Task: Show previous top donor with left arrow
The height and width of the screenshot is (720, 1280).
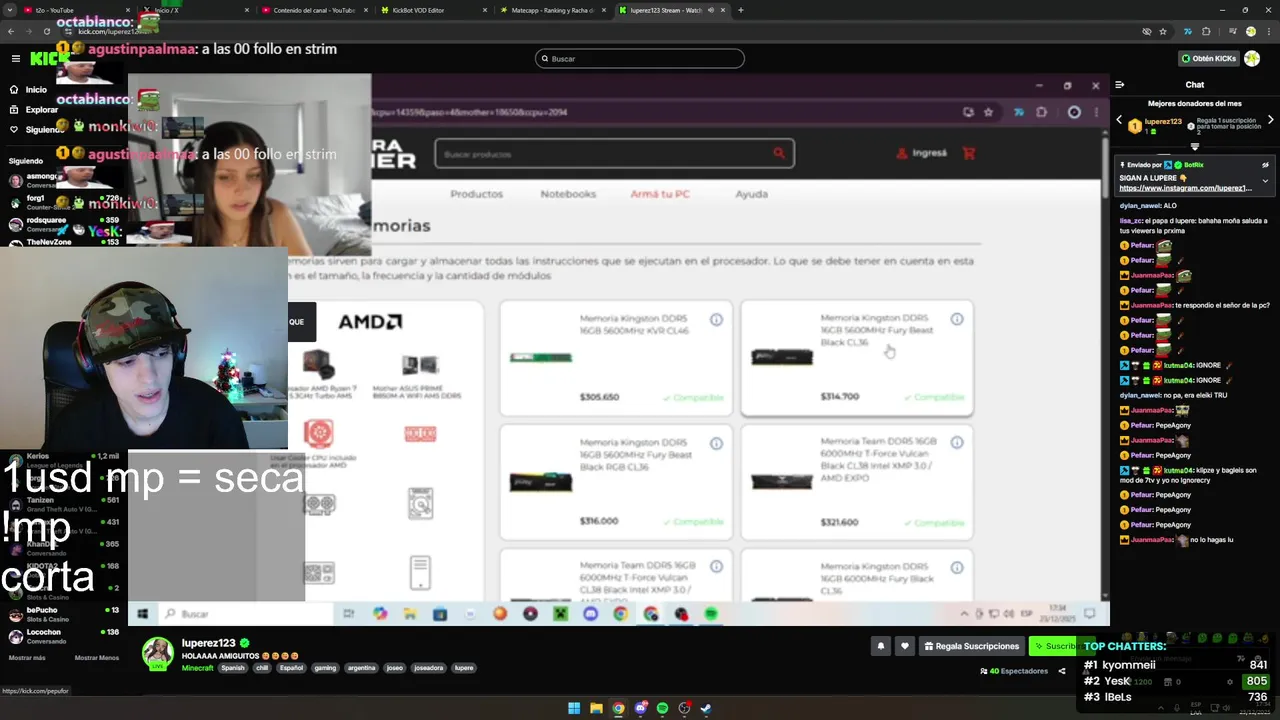Action: click(x=1119, y=120)
